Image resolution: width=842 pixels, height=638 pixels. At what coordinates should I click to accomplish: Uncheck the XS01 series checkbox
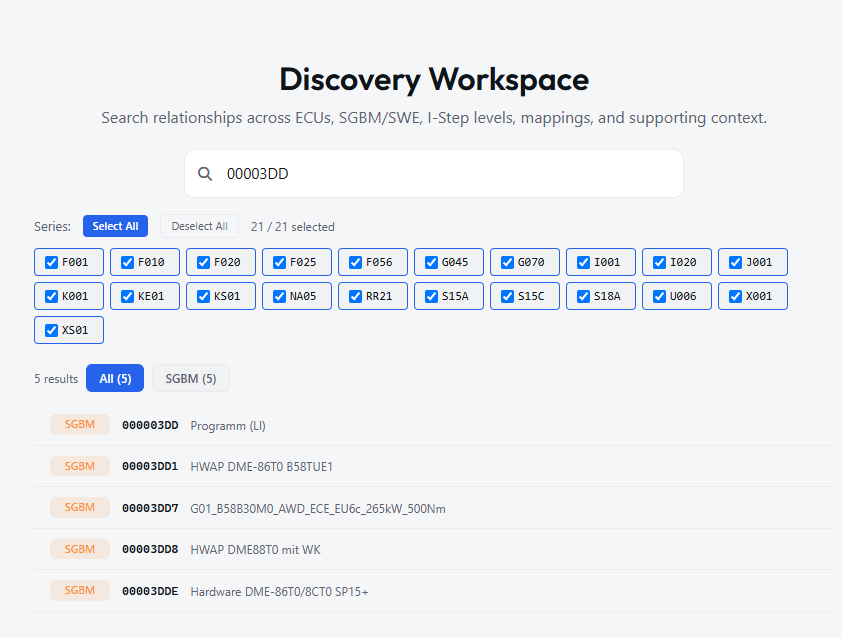(x=52, y=330)
